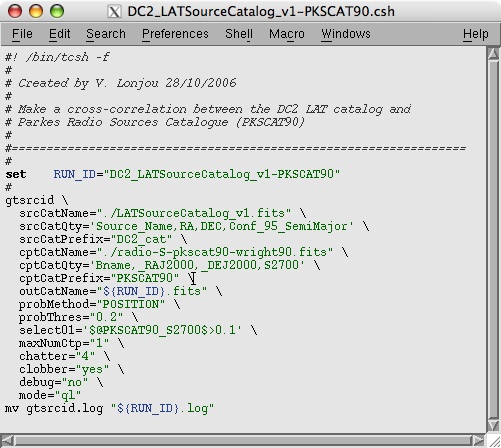Open the File menu
501x448 pixels.
pos(22,34)
